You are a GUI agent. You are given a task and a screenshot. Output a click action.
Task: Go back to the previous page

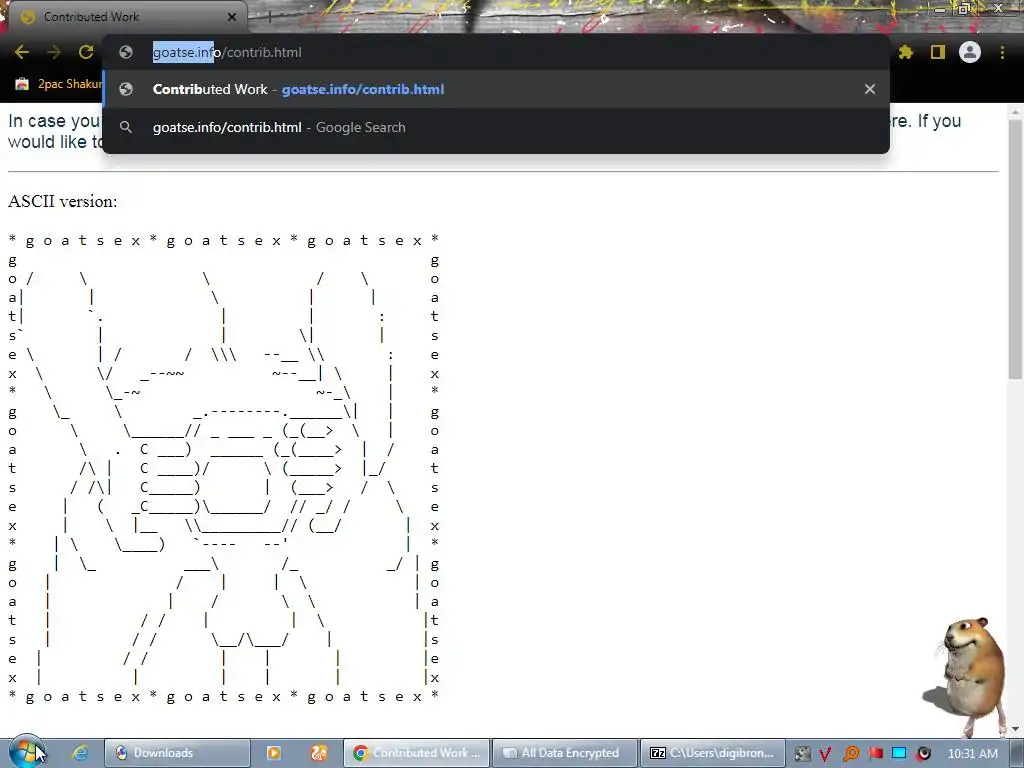pyautogui.click(x=22, y=52)
